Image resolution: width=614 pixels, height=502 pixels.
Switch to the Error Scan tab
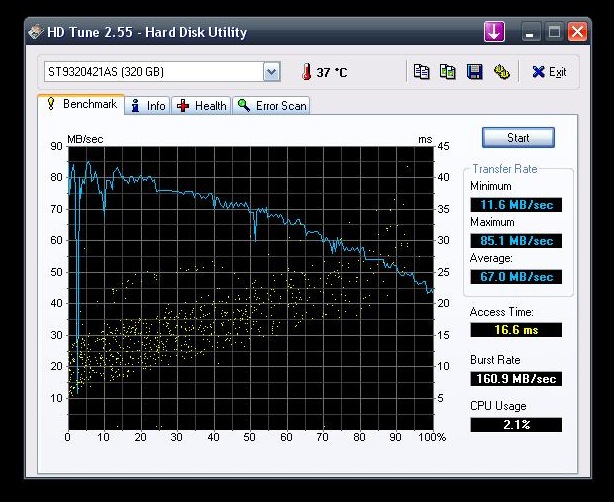coord(271,106)
